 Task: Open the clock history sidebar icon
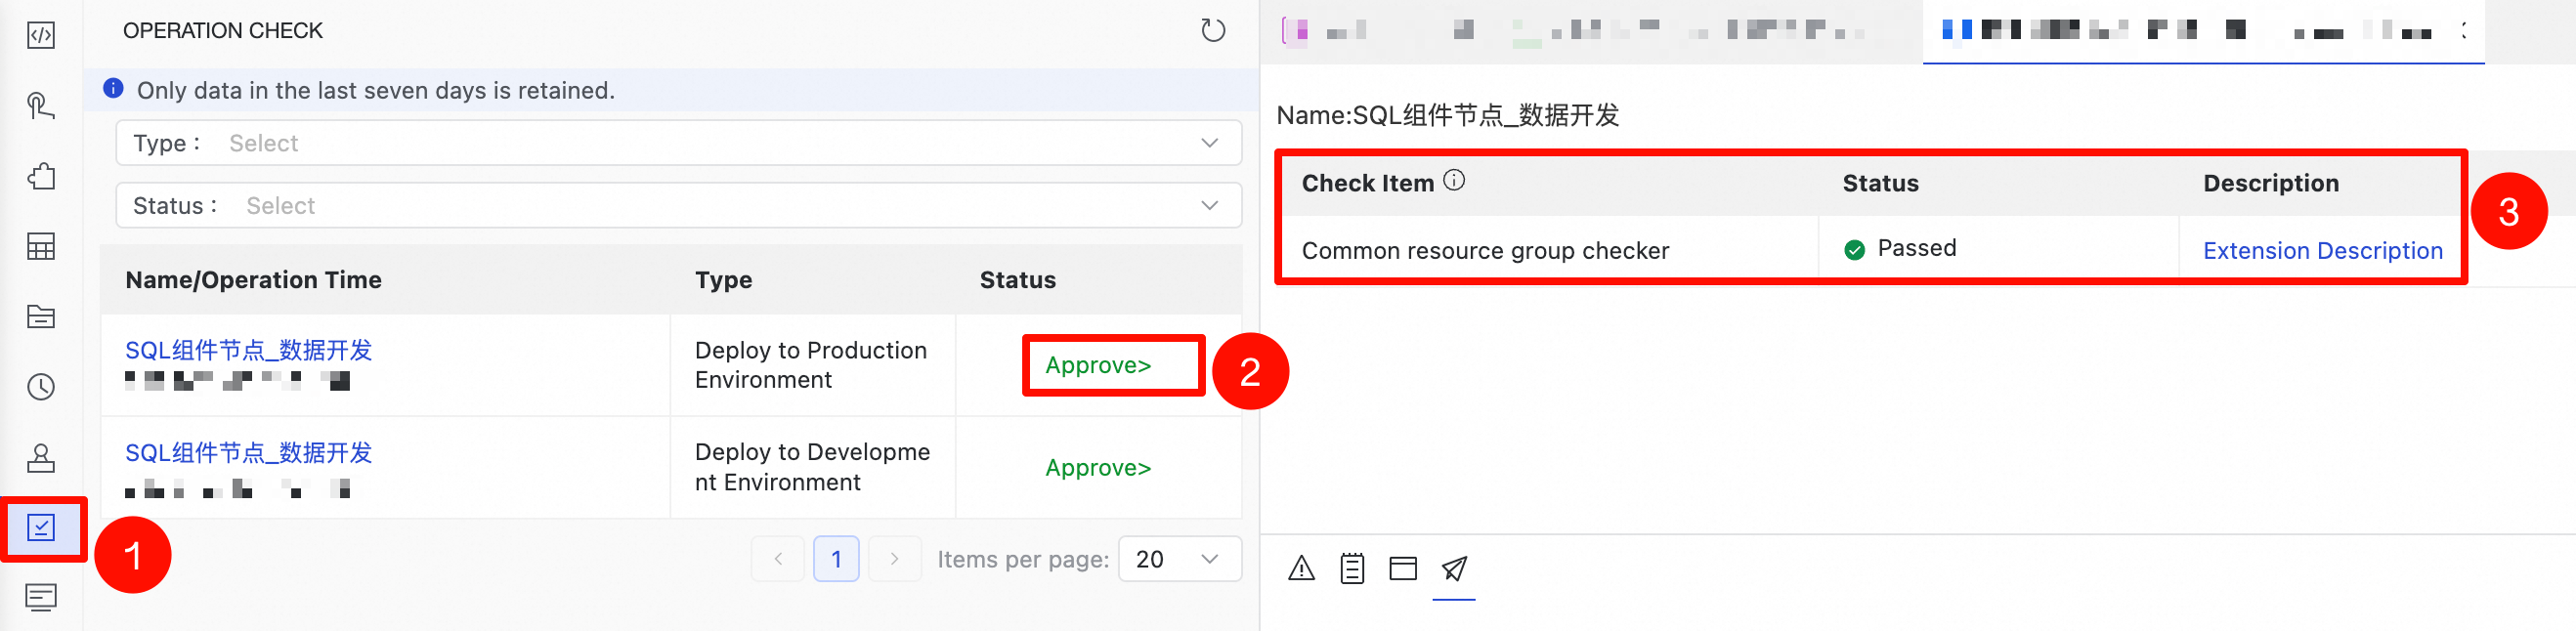pos(41,387)
